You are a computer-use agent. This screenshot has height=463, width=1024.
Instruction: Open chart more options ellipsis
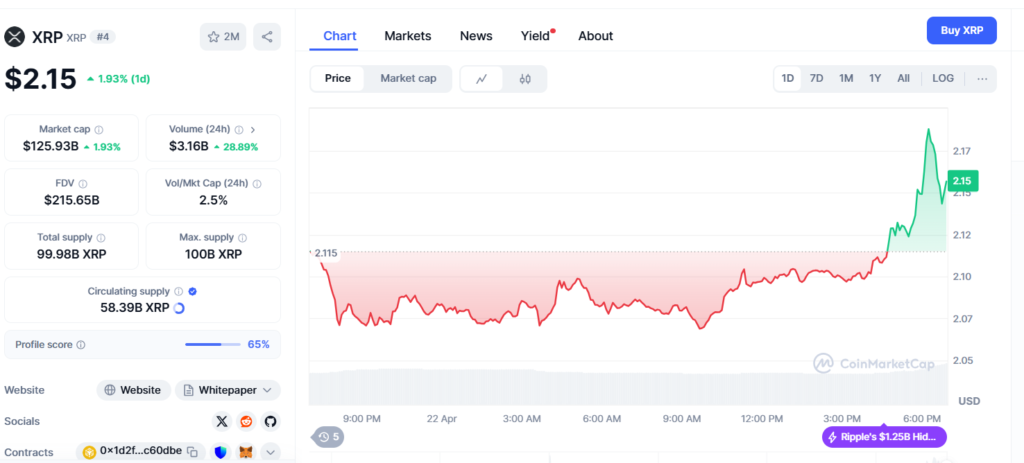pos(982,78)
